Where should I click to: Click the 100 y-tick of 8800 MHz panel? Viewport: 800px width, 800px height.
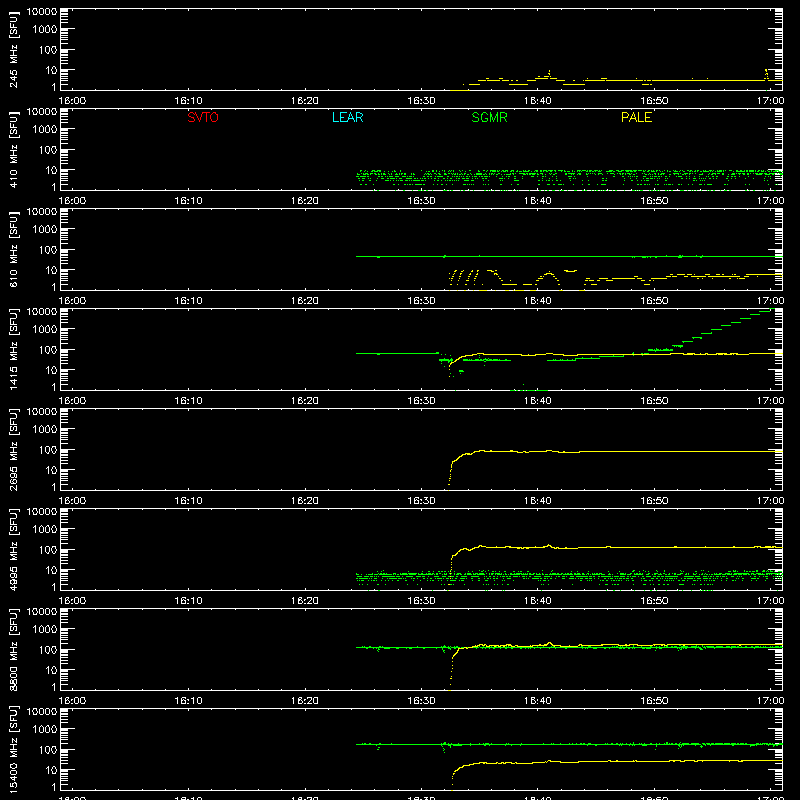point(48,650)
